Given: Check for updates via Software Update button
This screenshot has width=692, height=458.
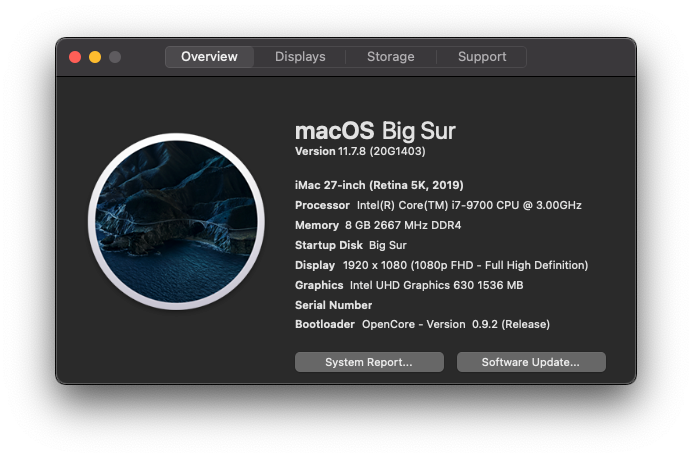Looking at the screenshot, I should (x=531, y=362).
